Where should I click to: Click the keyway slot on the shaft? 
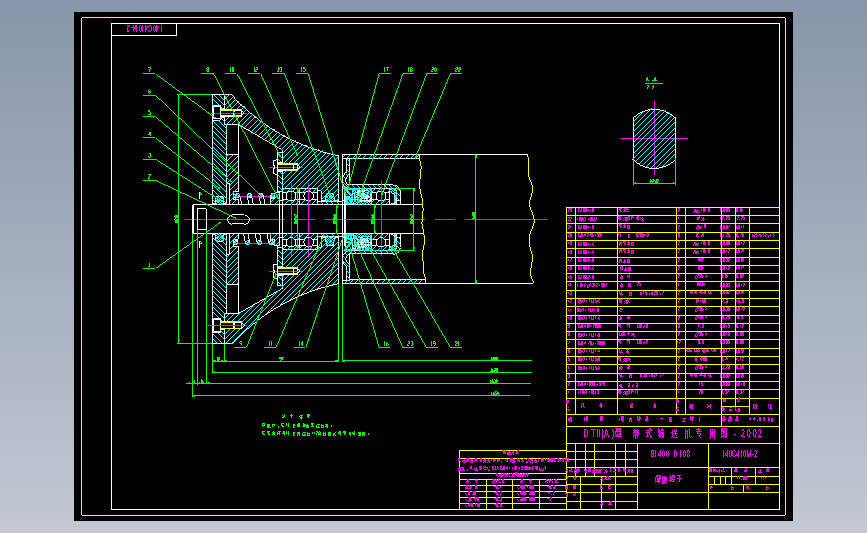pyautogui.click(x=238, y=220)
